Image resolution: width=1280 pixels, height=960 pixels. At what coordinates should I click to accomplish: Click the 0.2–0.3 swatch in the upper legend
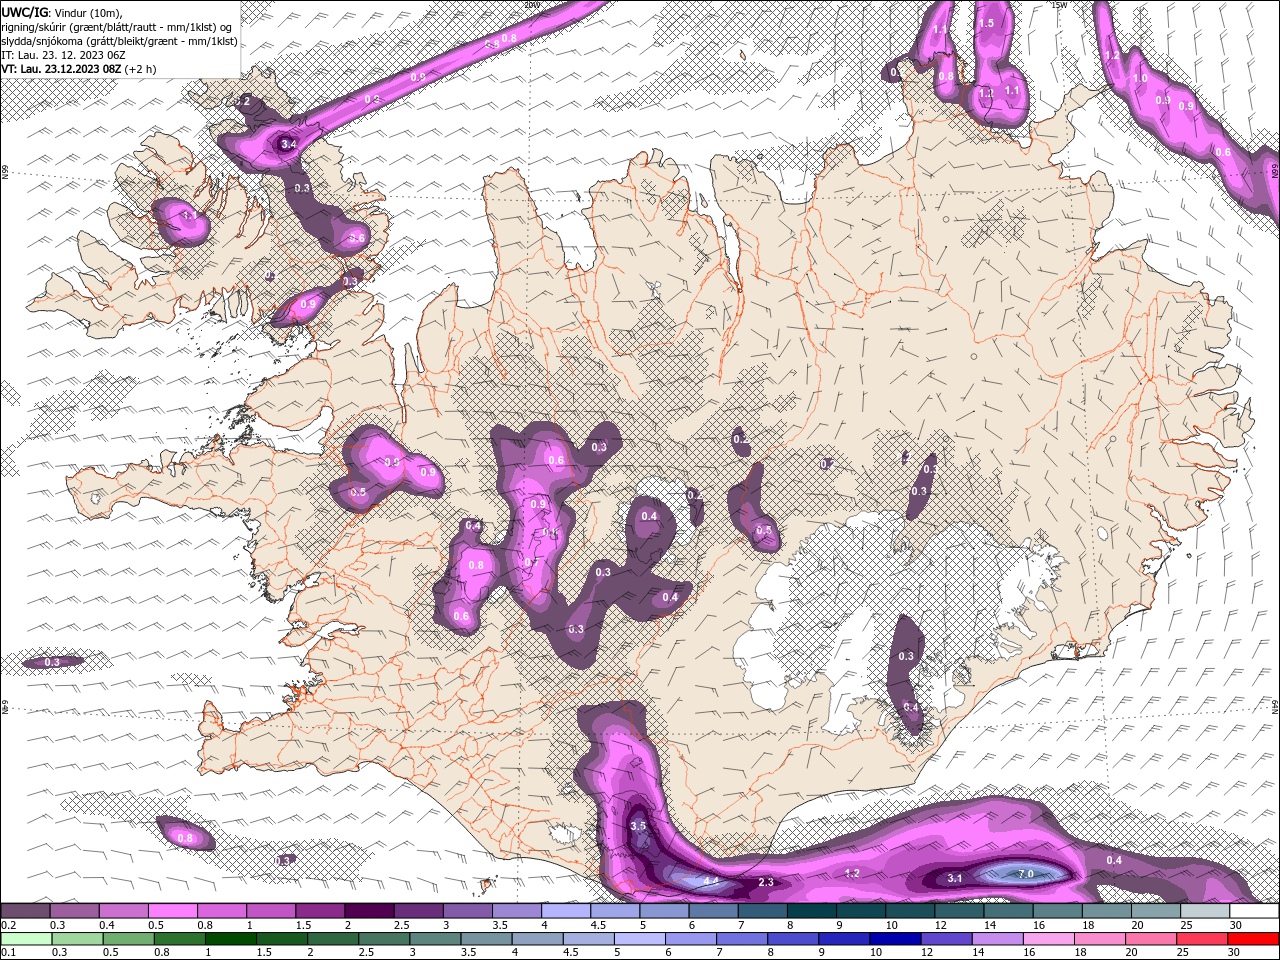point(25,911)
